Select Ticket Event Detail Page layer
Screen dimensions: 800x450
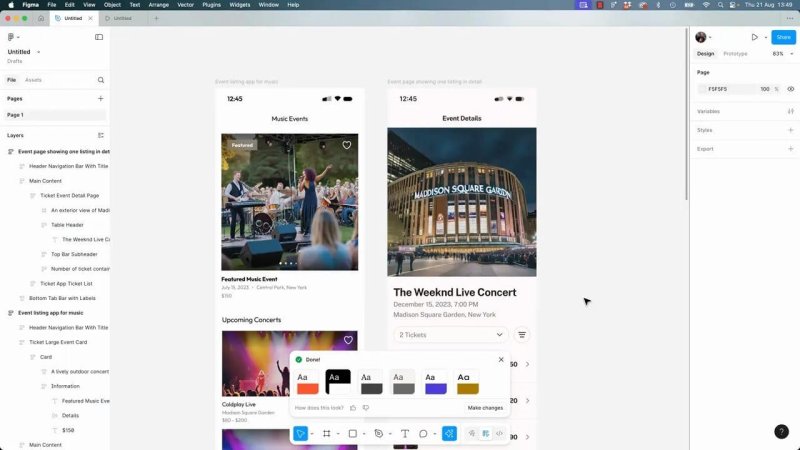[69, 195]
